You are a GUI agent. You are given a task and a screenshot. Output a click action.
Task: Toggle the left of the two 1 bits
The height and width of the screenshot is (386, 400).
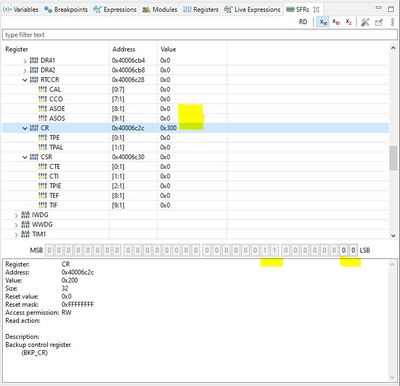(x=265, y=250)
